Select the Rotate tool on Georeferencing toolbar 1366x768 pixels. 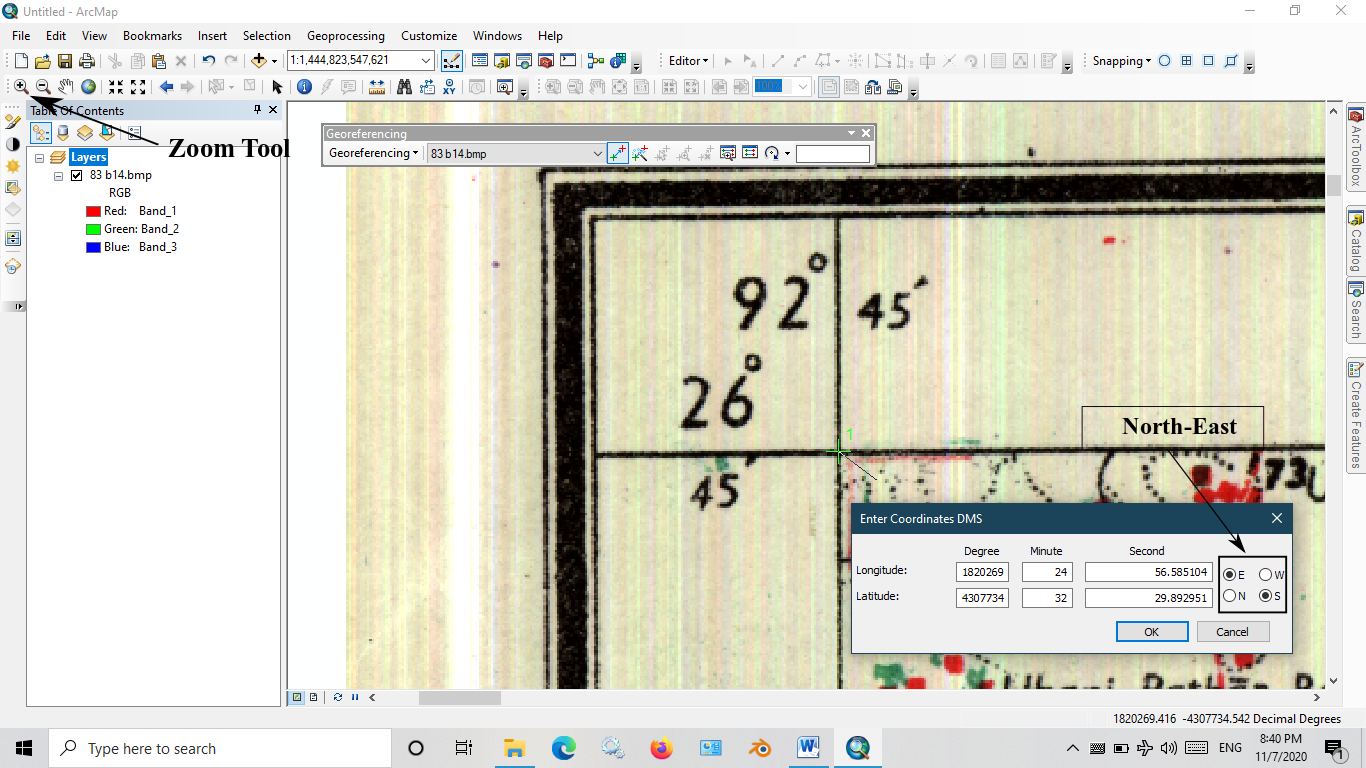[771, 153]
